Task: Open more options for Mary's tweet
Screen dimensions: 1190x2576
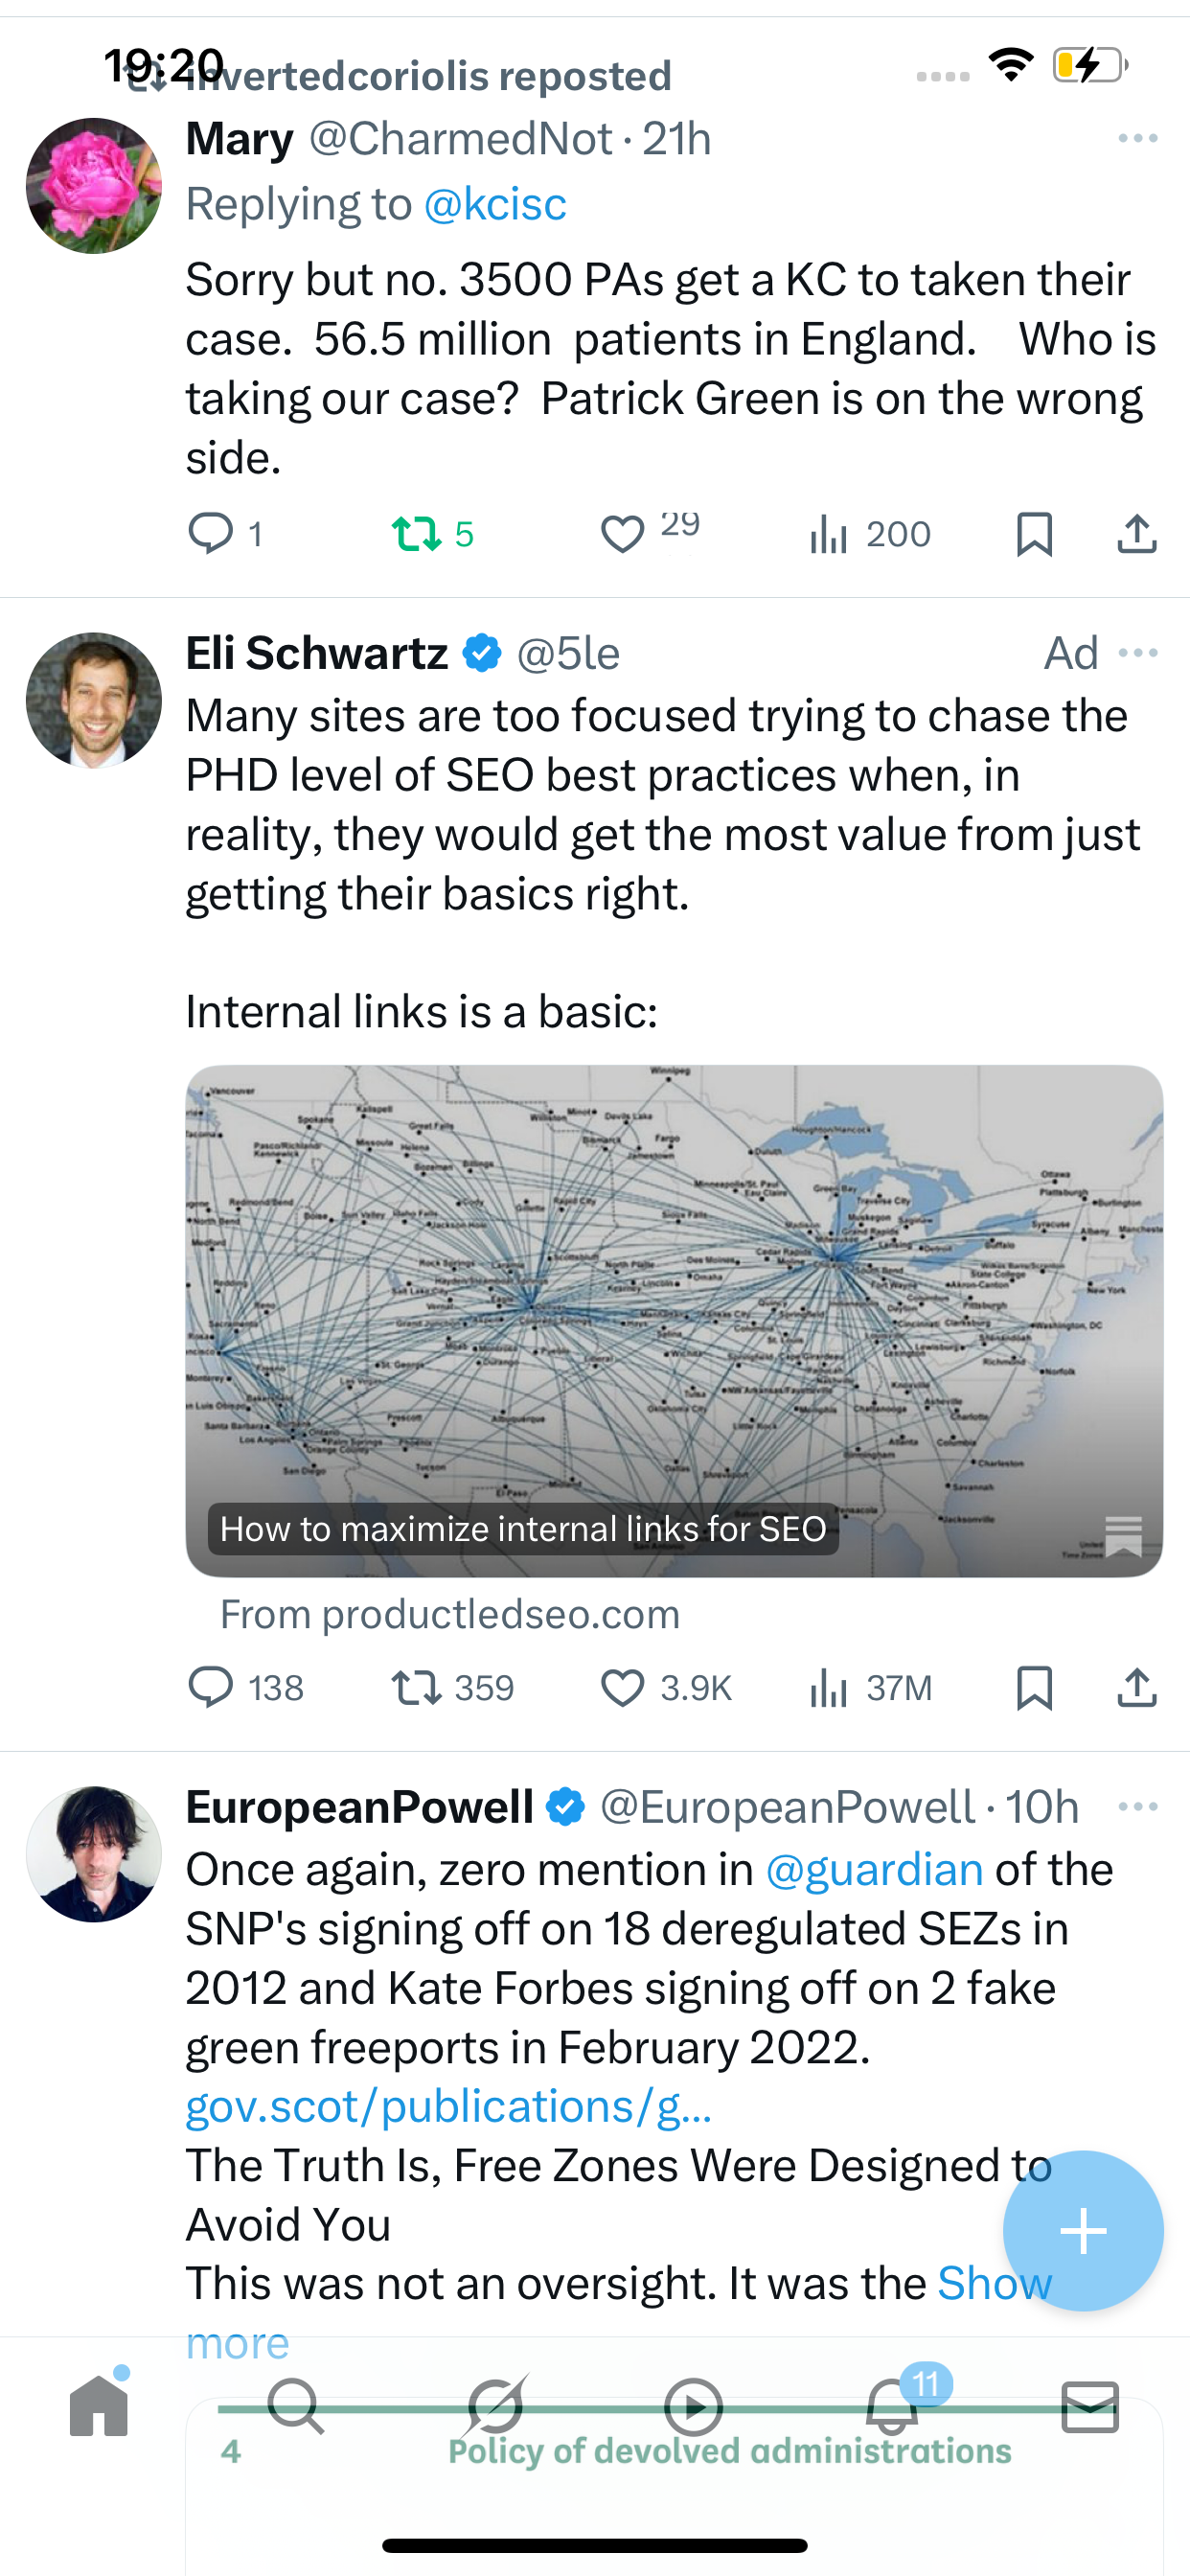Action: pos(1138,139)
